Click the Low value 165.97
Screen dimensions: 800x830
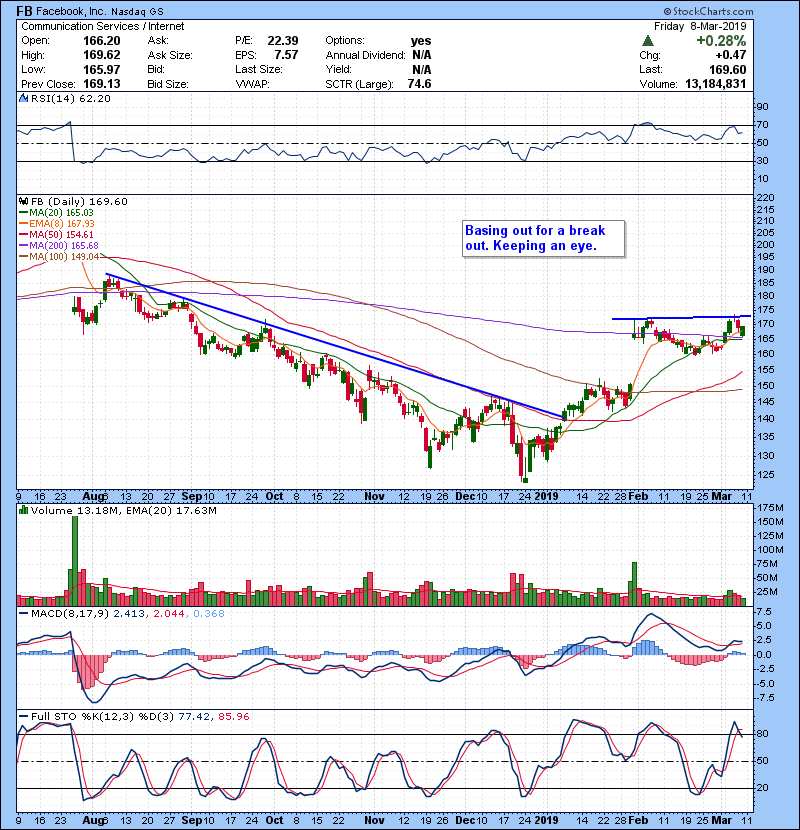pos(102,69)
